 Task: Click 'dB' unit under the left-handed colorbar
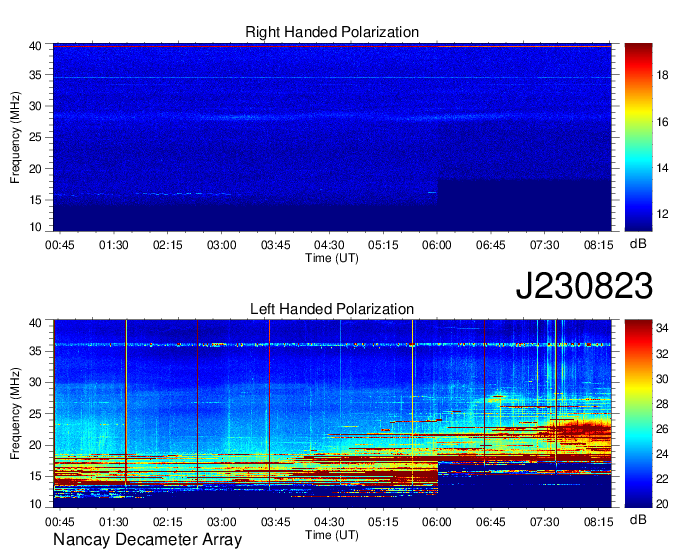[638, 519]
